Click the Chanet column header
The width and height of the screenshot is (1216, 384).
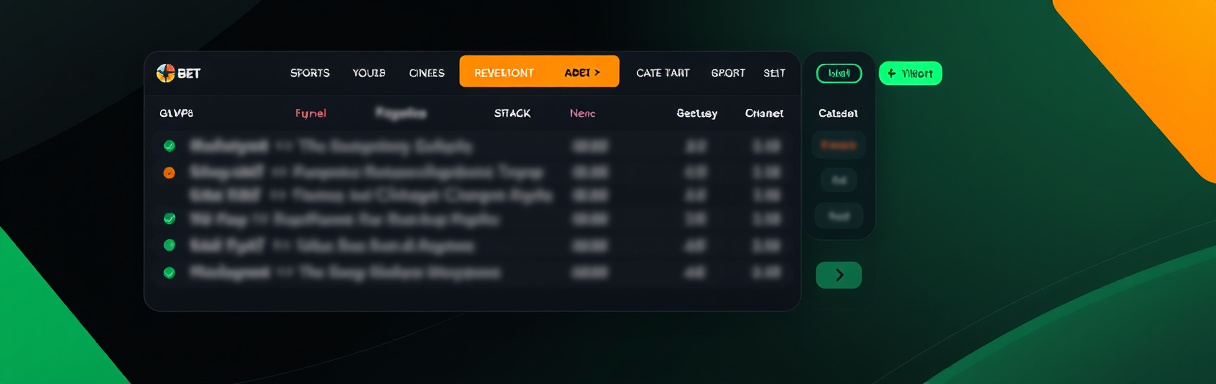(x=764, y=113)
